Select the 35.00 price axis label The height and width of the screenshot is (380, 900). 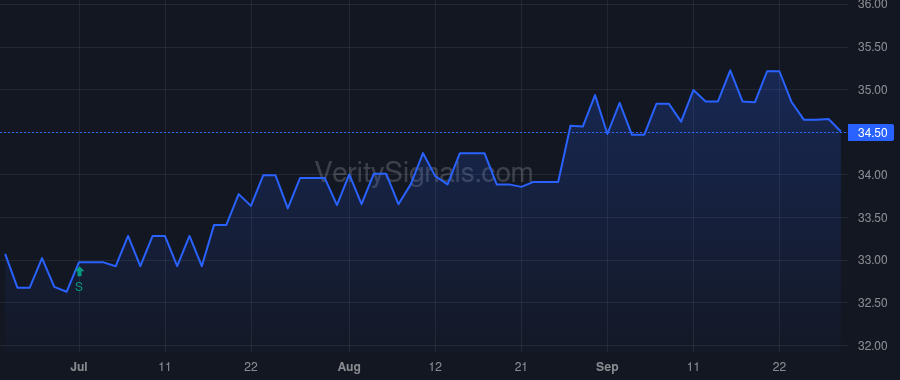coord(872,90)
